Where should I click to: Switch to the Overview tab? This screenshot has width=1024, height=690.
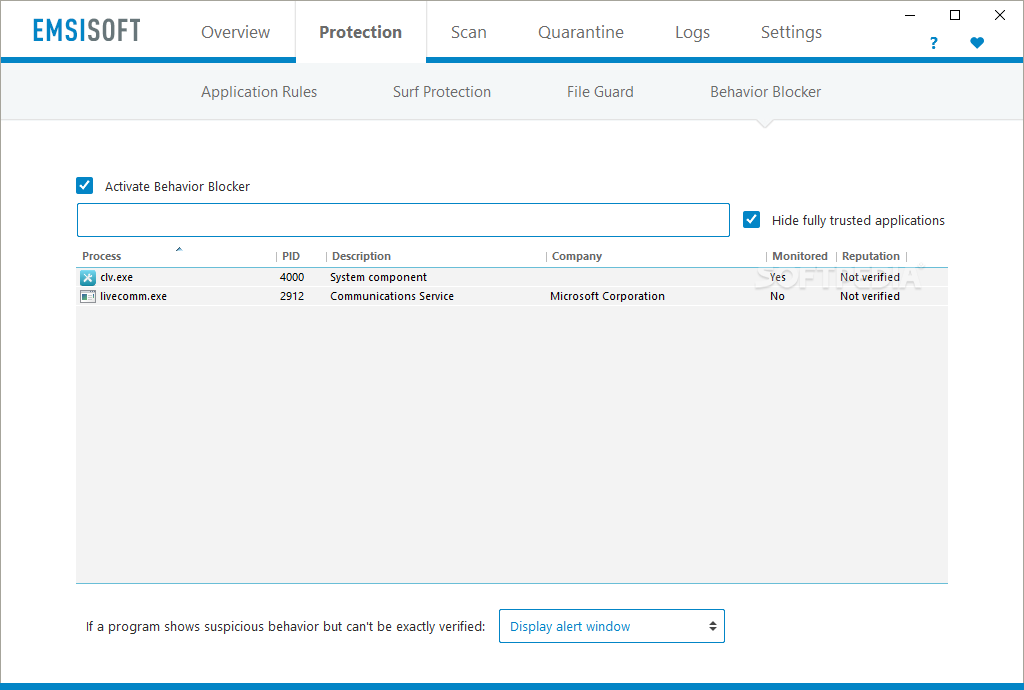click(x=235, y=32)
